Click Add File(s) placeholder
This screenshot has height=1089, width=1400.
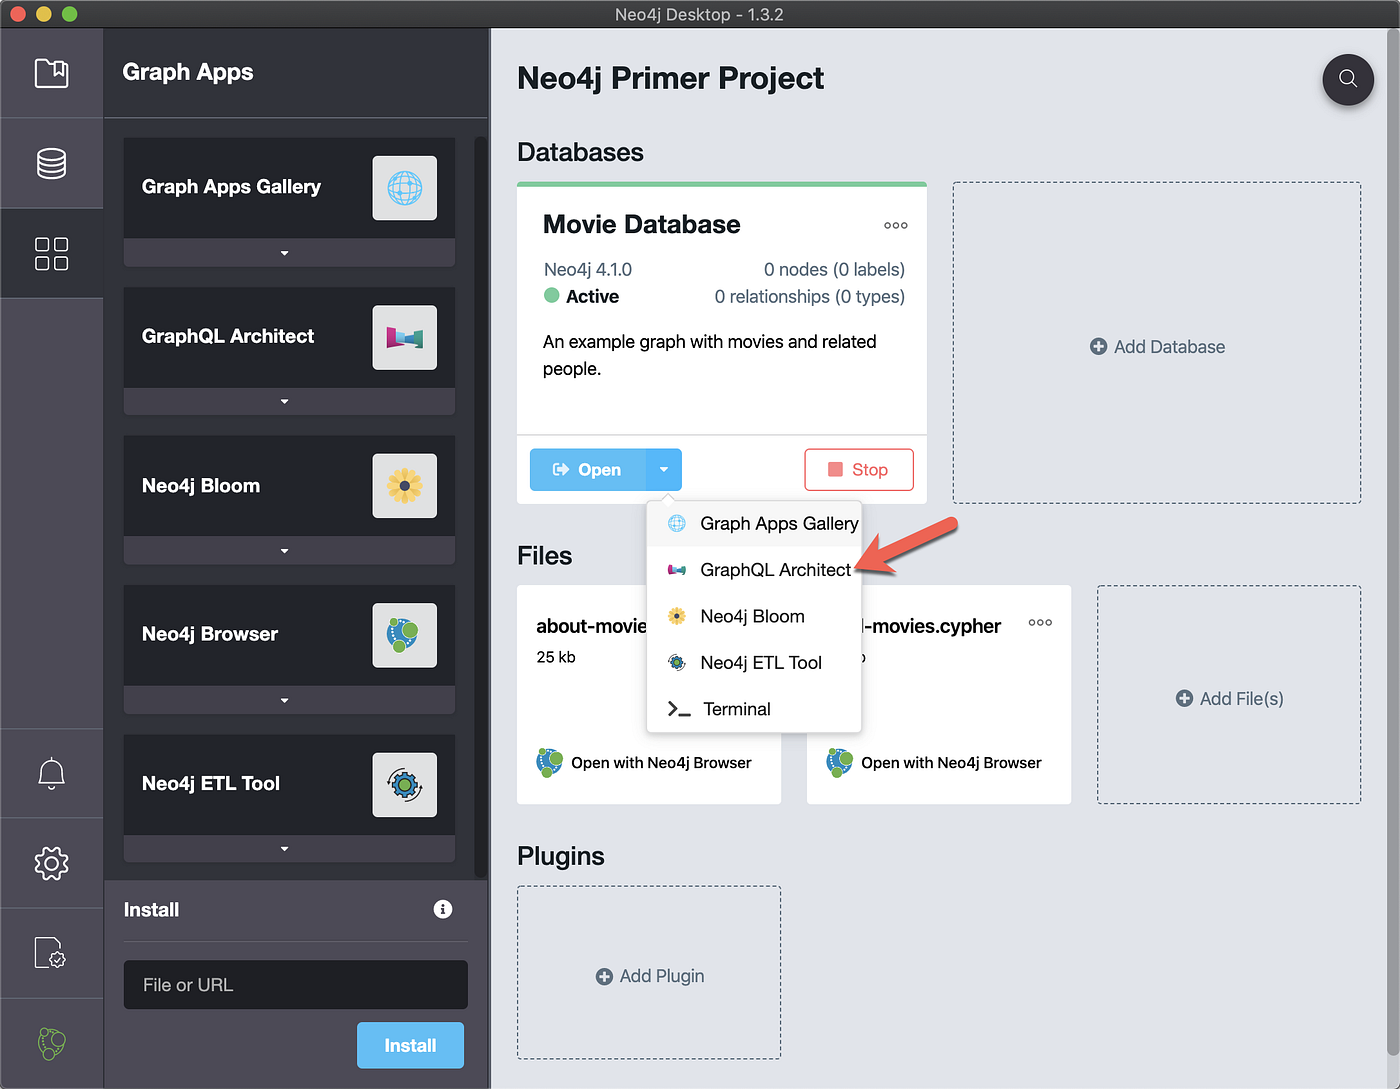(1229, 695)
